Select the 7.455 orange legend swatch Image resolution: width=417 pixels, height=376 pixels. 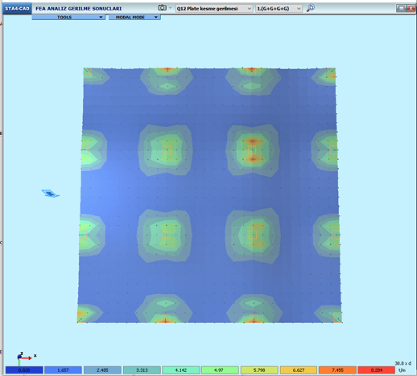pos(337,370)
